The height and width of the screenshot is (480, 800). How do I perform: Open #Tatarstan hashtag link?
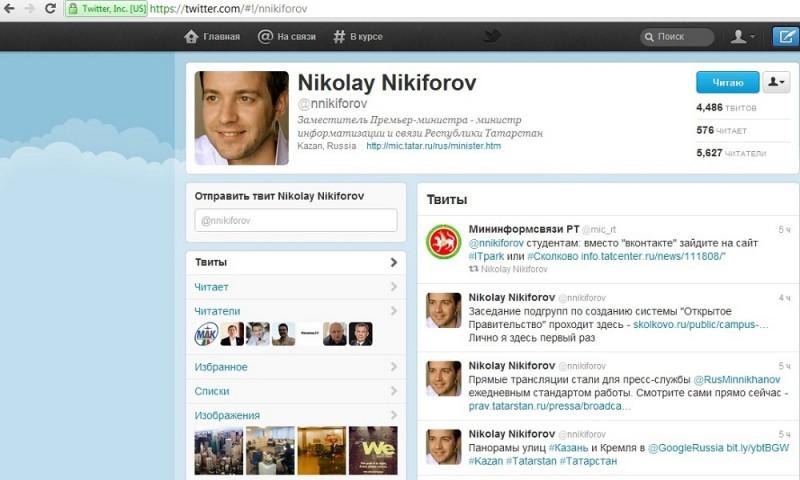tap(531, 461)
